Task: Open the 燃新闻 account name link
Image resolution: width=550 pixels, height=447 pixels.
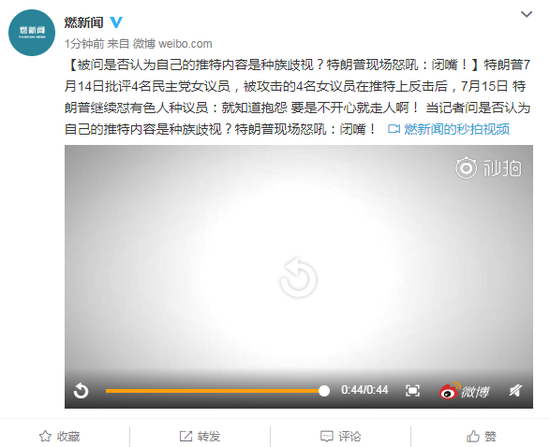Action: [x=83, y=23]
